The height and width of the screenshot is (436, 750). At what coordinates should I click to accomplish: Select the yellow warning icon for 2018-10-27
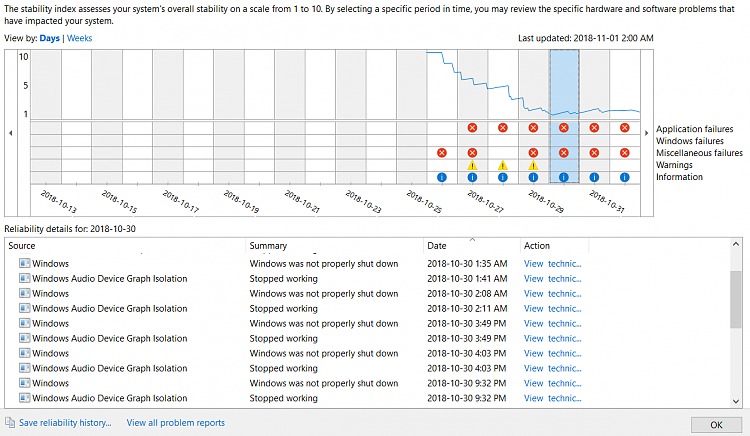pos(472,165)
